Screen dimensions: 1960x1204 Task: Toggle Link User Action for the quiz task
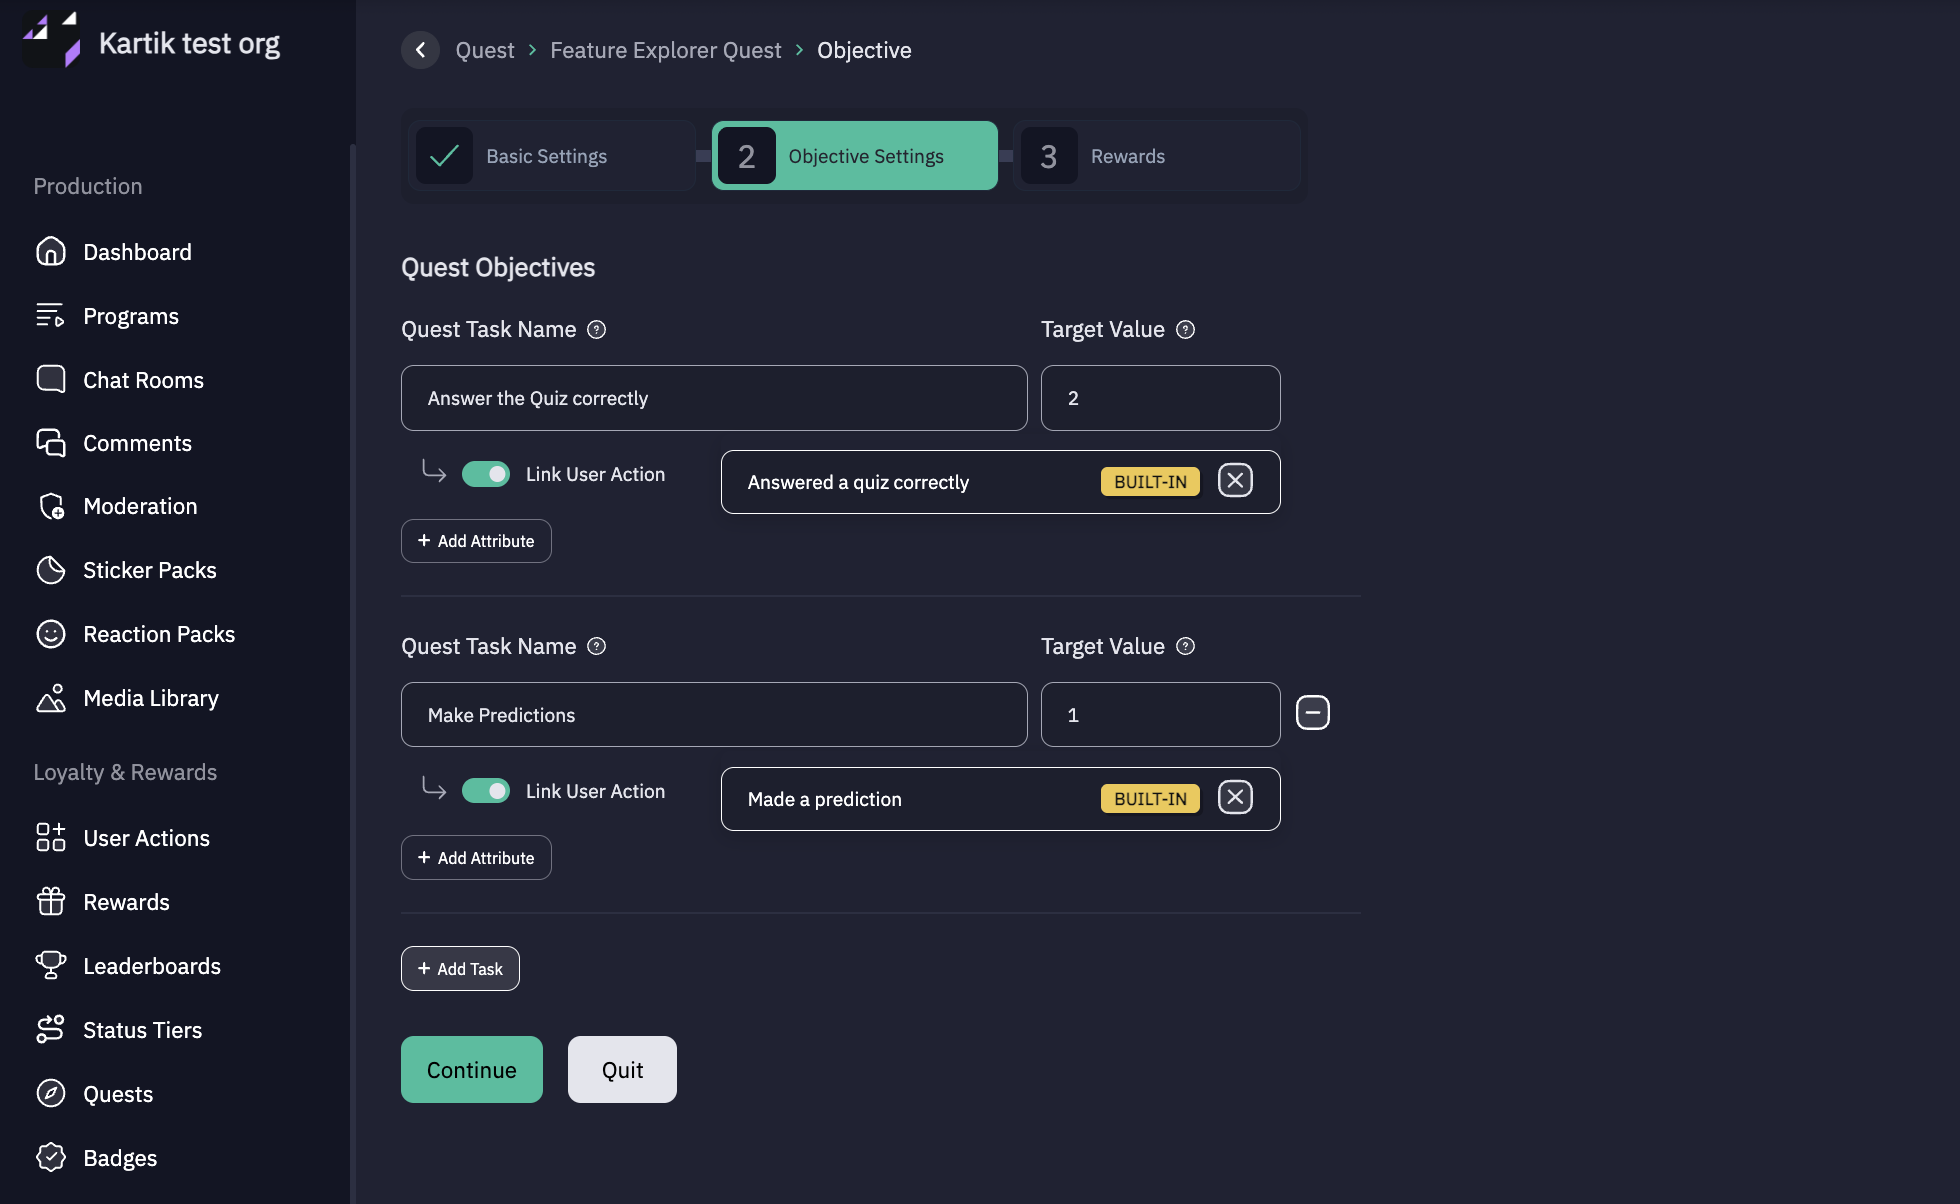(x=486, y=474)
